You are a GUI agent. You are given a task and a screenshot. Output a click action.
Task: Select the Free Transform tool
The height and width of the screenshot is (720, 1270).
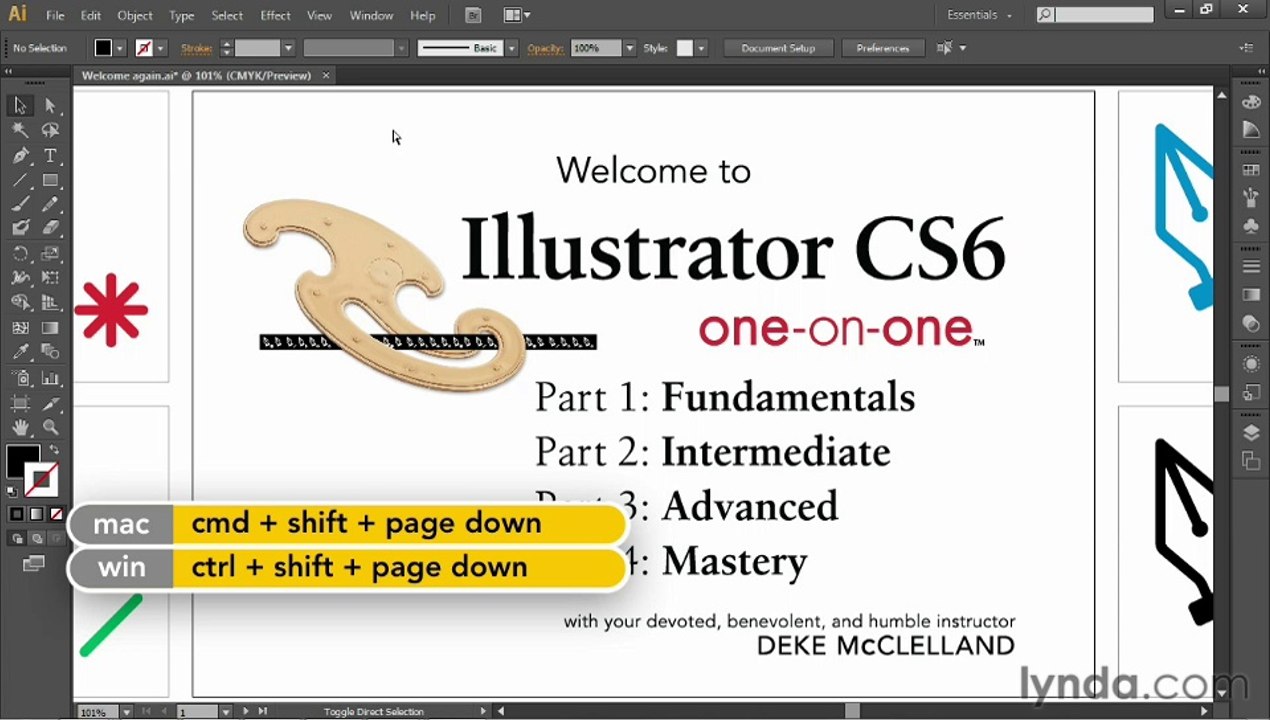50,278
